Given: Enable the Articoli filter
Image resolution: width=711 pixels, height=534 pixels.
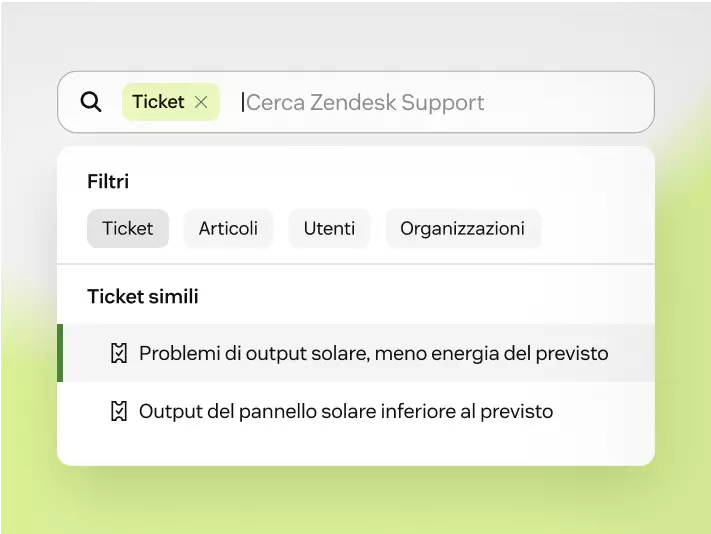Looking at the screenshot, I should point(228,228).
